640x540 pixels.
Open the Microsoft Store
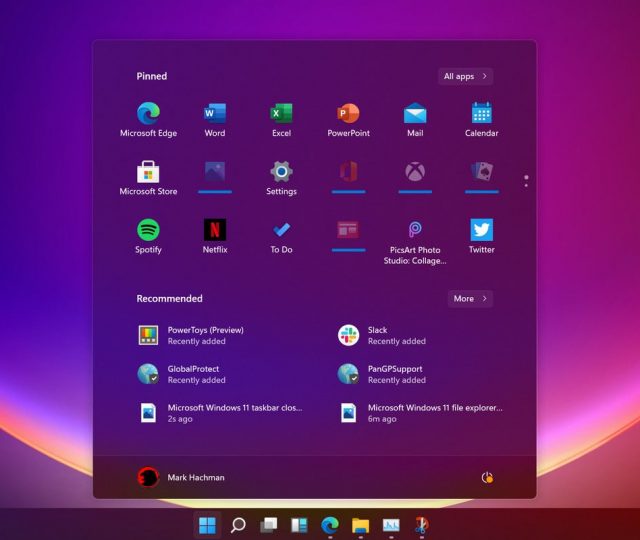[148, 172]
